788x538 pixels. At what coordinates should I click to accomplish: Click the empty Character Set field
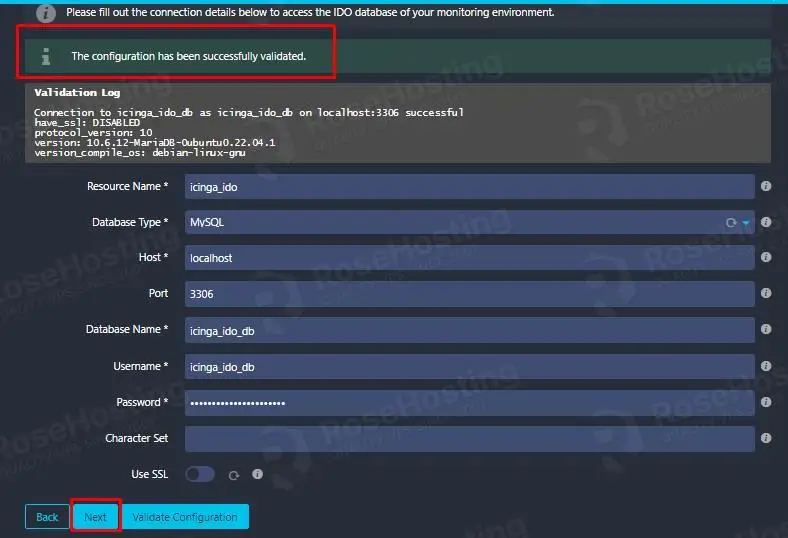468,438
